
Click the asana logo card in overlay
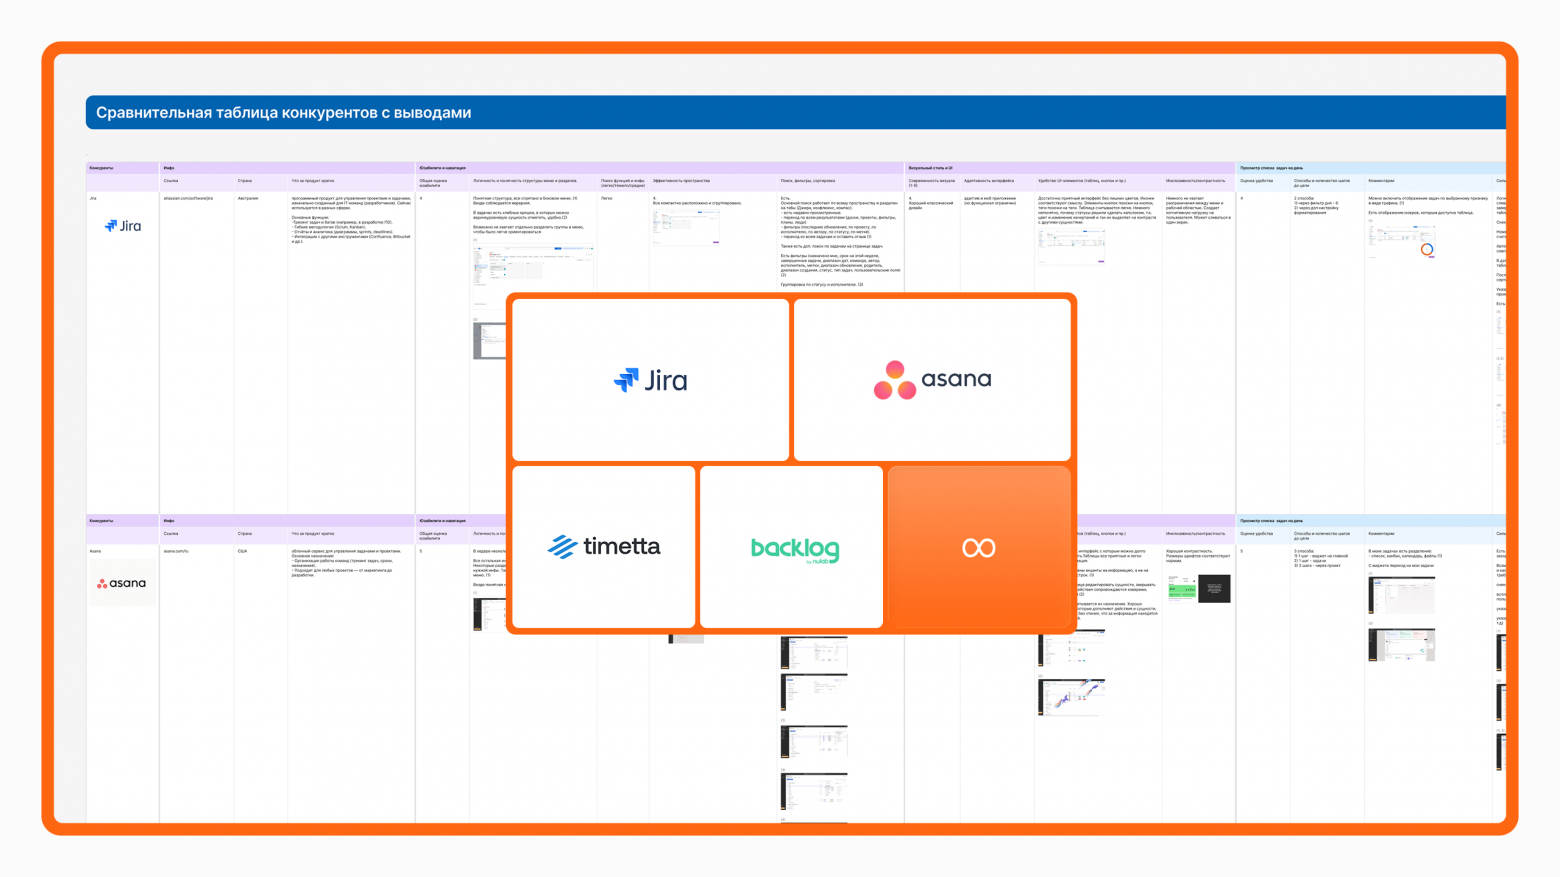pyautogui.click(x=932, y=380)
